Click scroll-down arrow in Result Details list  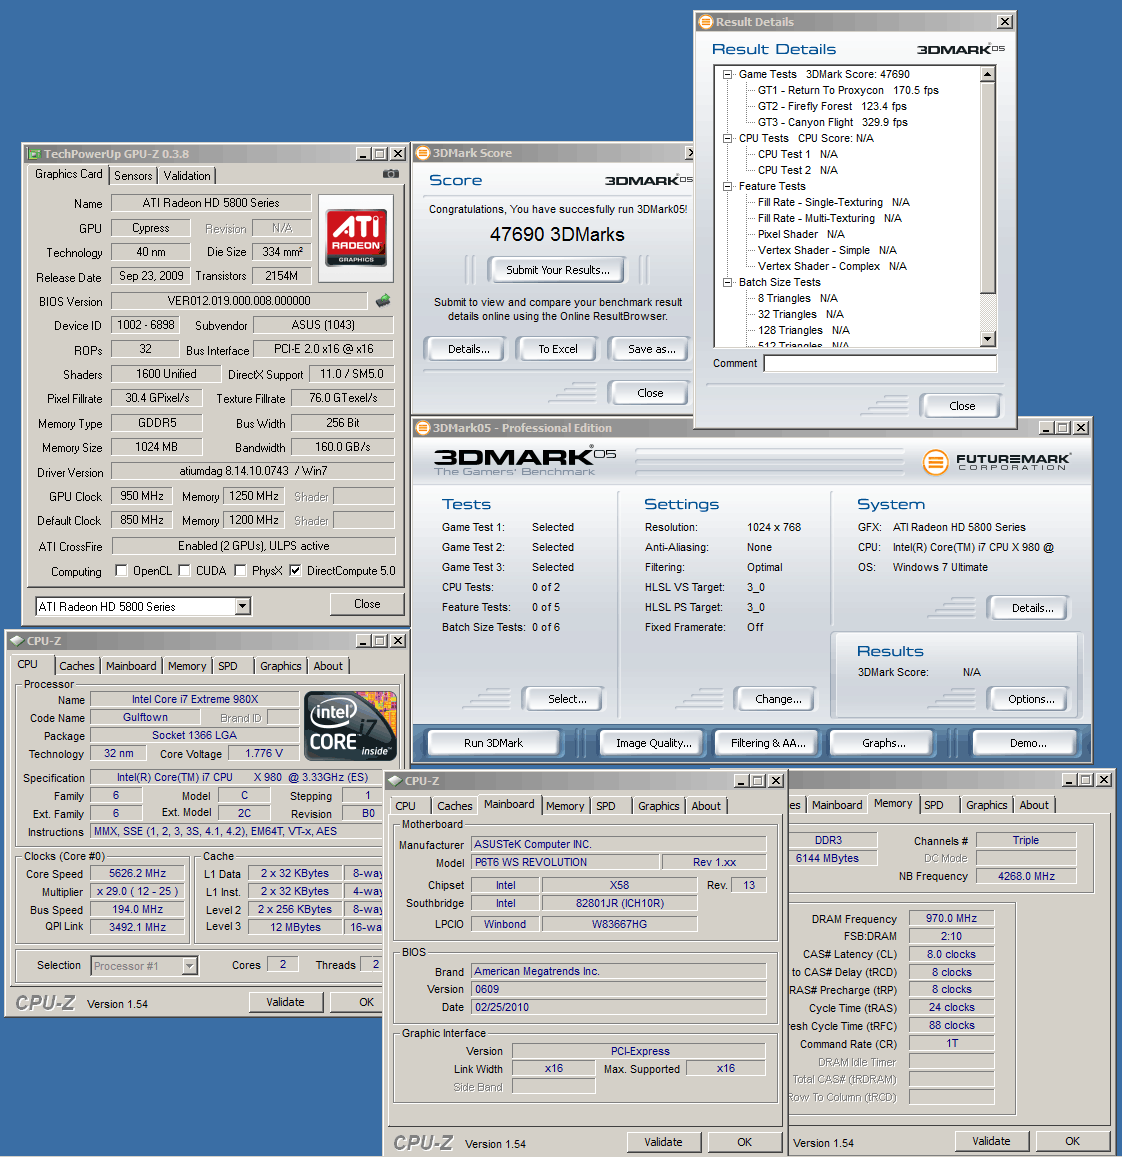click(x=988, y=338)
